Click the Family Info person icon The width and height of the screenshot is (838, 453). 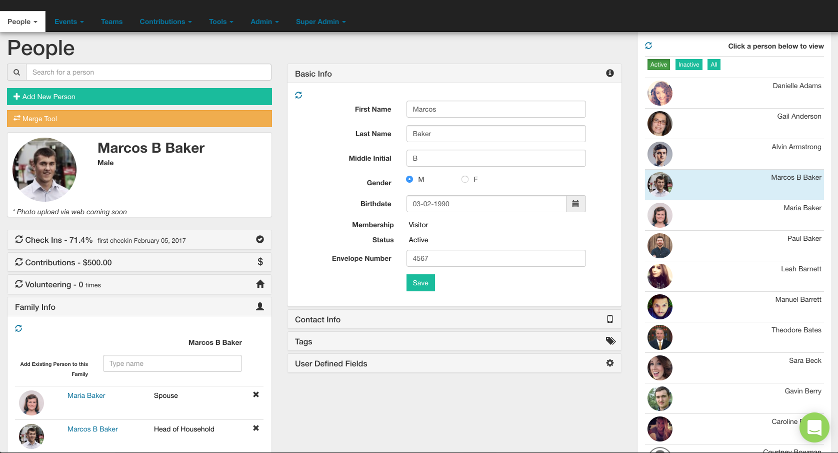(260, 307)
